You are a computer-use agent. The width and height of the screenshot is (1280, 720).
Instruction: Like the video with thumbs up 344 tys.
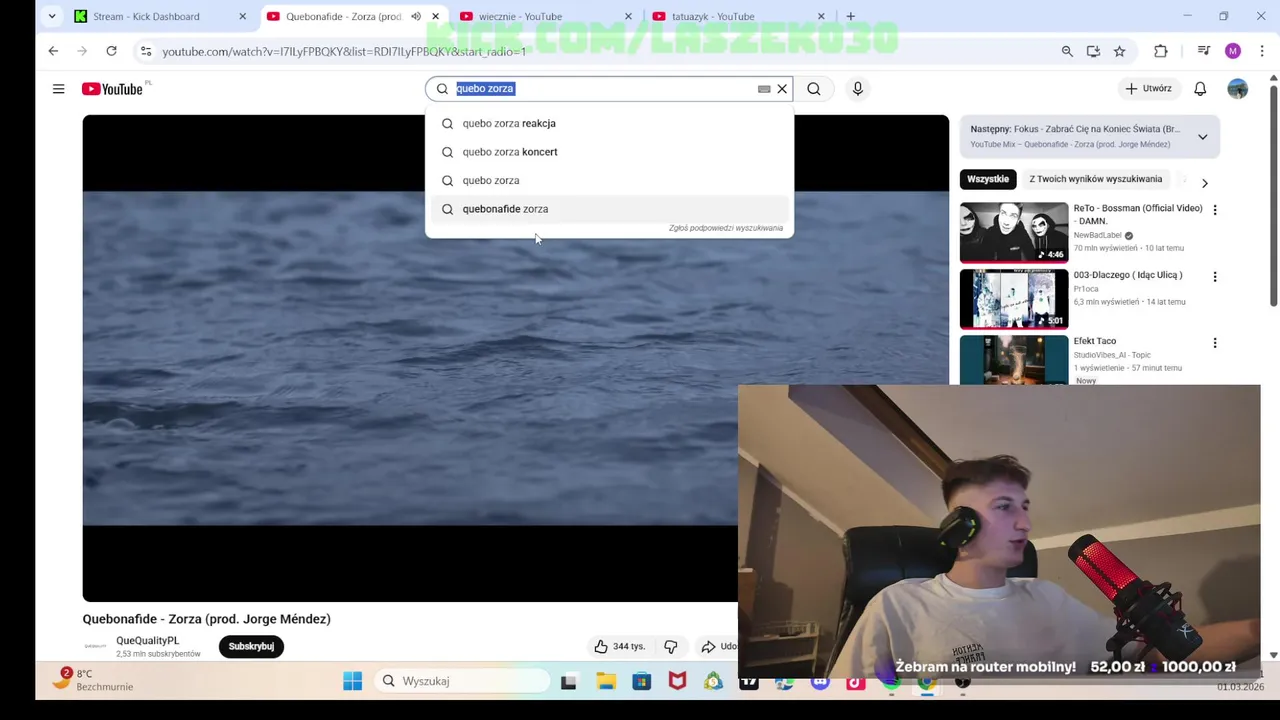tap(619, 646)
